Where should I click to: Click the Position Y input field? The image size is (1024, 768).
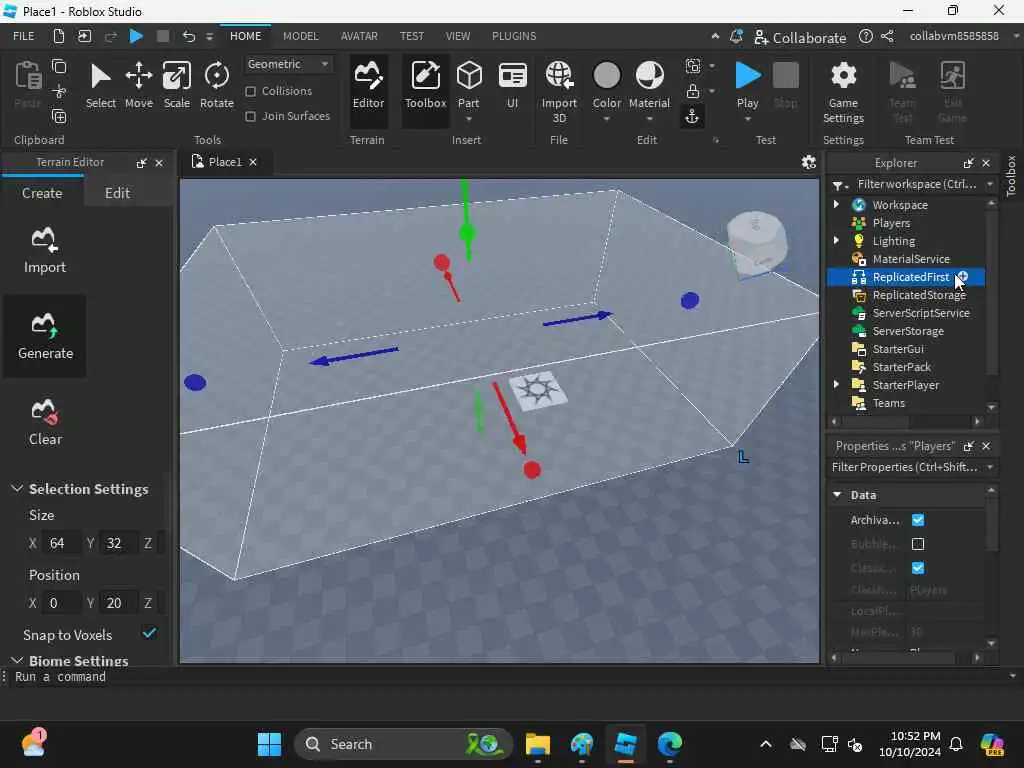click(x=118, y=603)
